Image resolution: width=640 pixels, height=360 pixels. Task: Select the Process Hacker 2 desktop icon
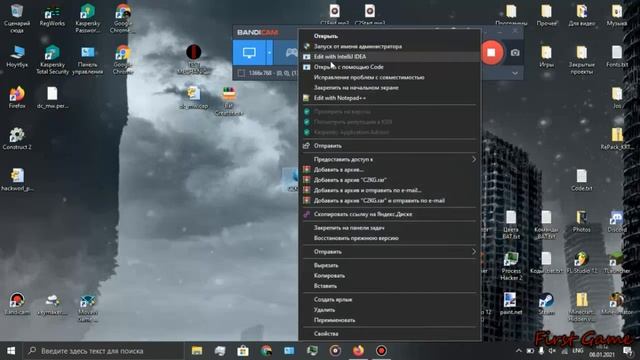point(511,266)
